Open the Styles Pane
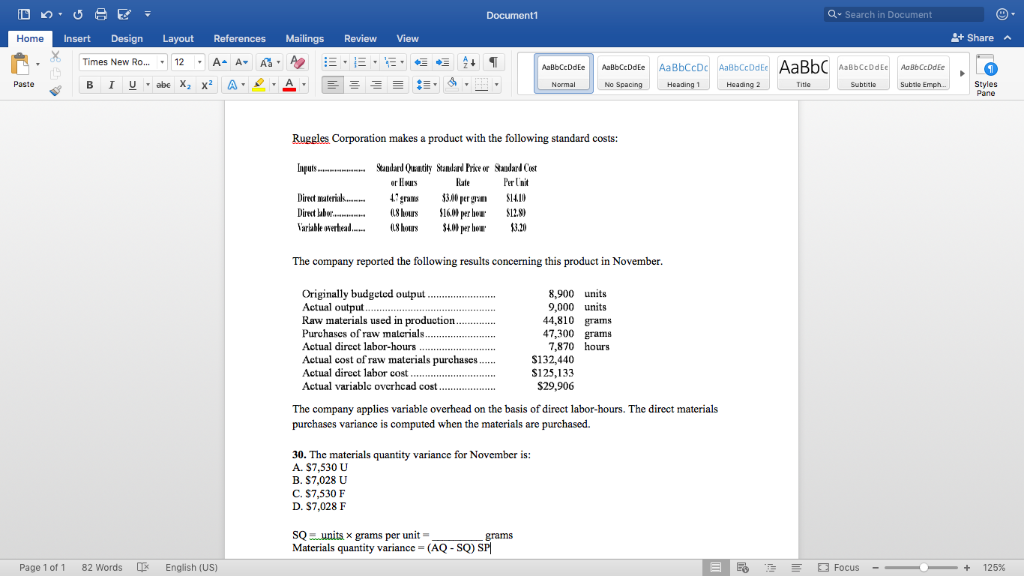 click(985, 76)
